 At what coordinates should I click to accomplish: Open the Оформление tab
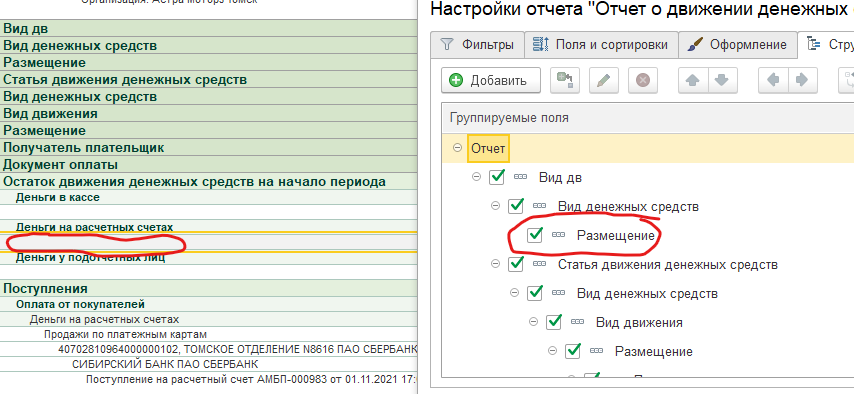tap(737, 45)
